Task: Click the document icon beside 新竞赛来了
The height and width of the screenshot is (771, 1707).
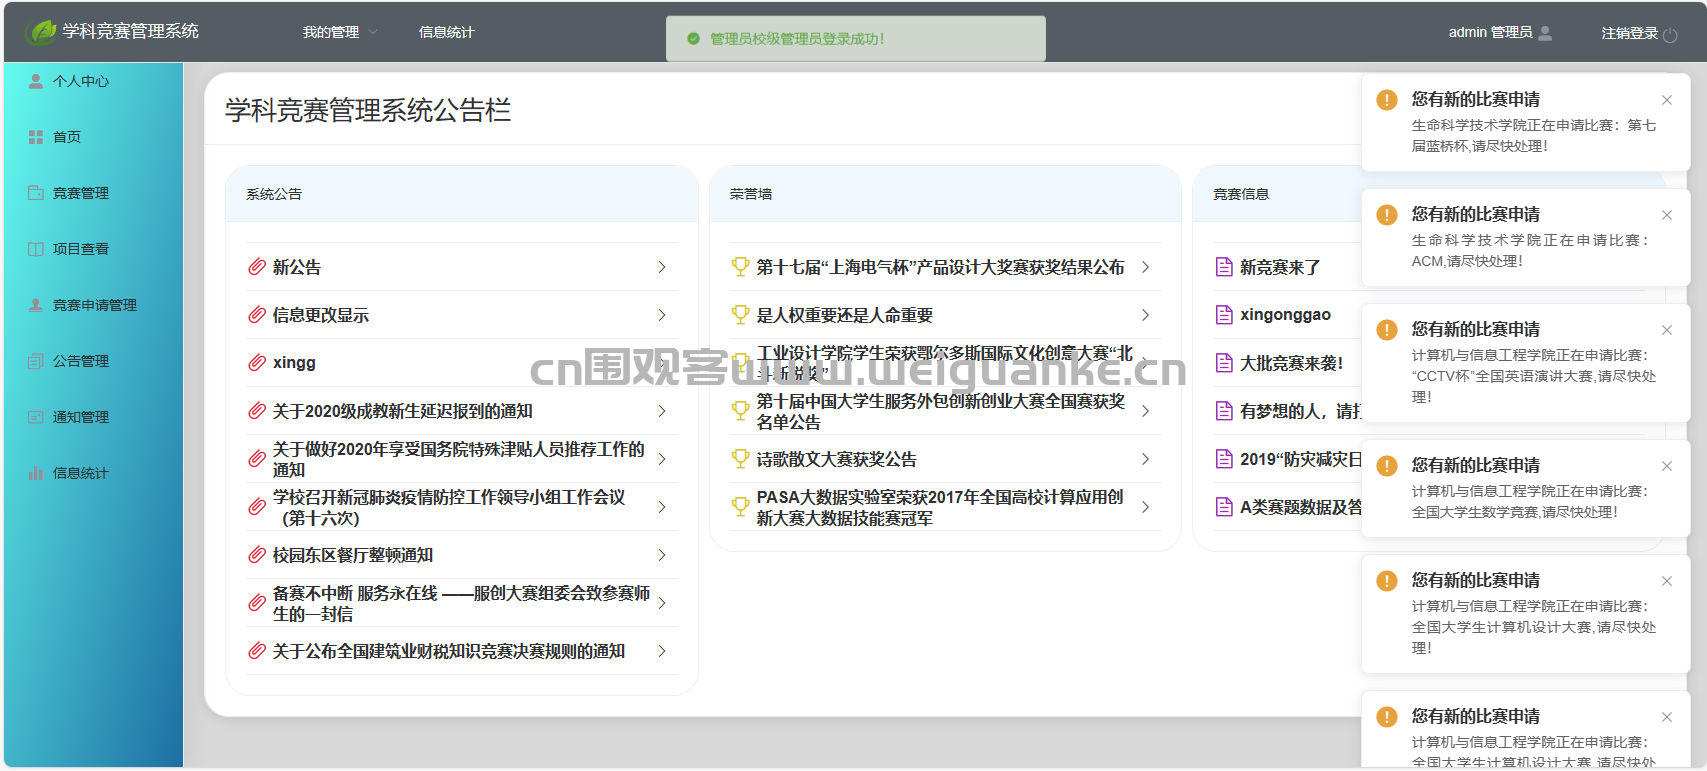Action: 1224,267
